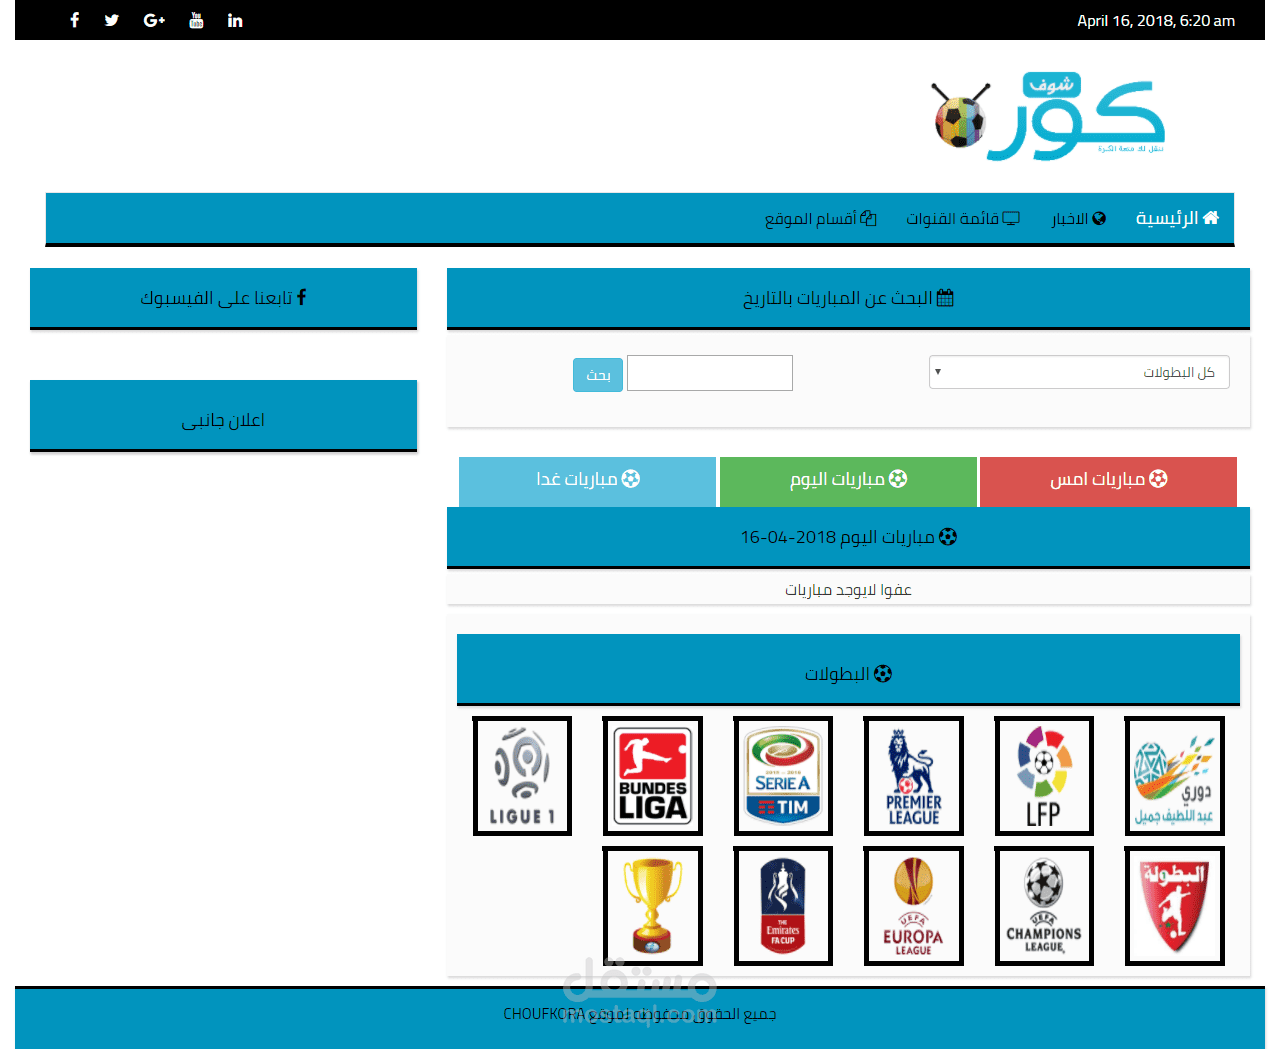Select the Emirates FA Cup logo

(783, 906)
